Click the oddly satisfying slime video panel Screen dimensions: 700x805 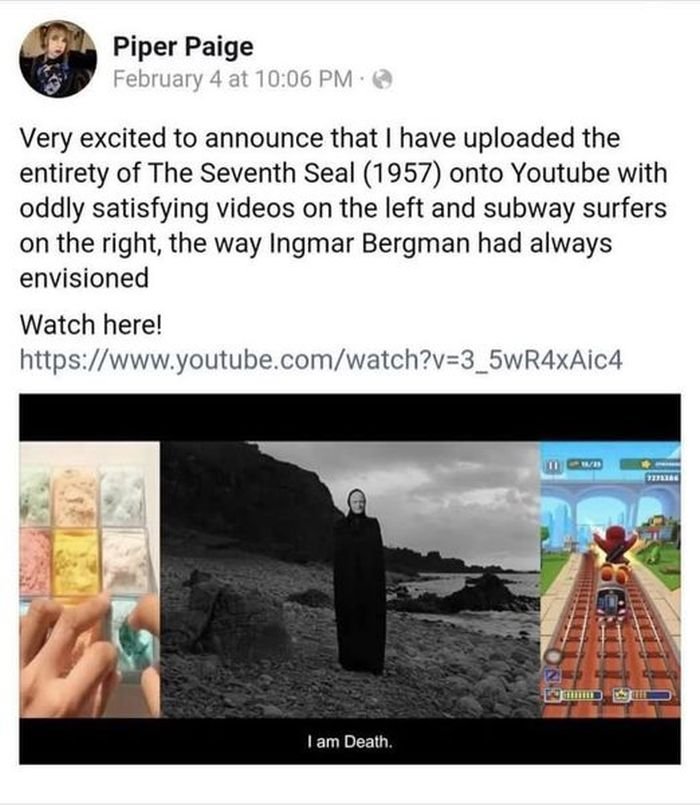tap(90, 580)
